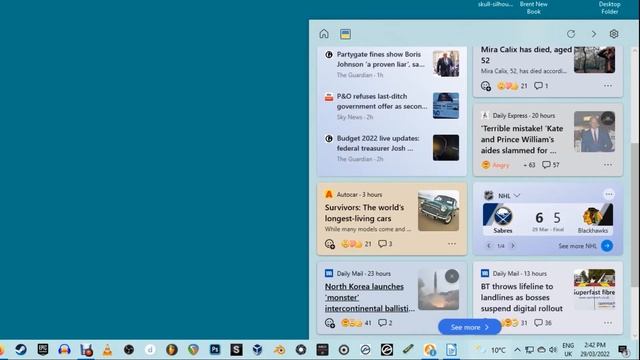Click the Budget 2022 story thumbnail

pyautogui.click(x=446, y=147)
